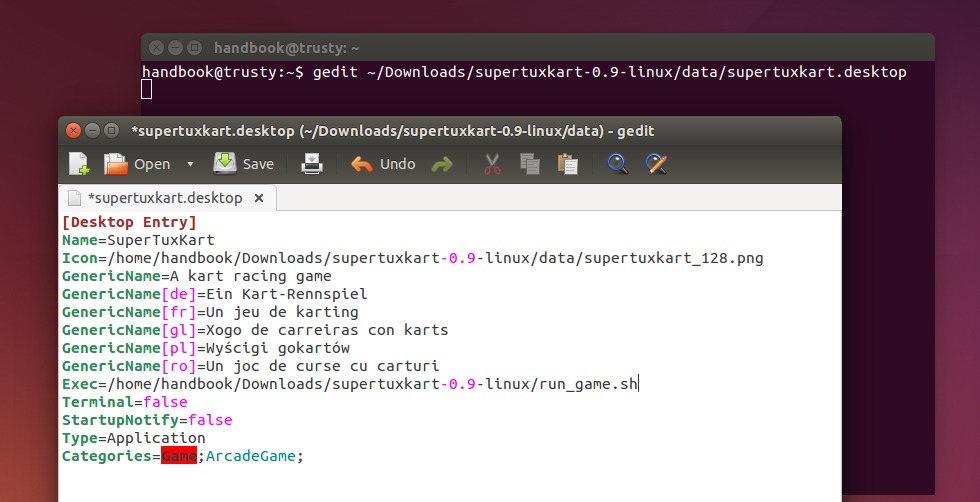Click the Terminal=false line
Image resolution: width=980 pixels, height=502 pixels.
(x=124, y=402)
